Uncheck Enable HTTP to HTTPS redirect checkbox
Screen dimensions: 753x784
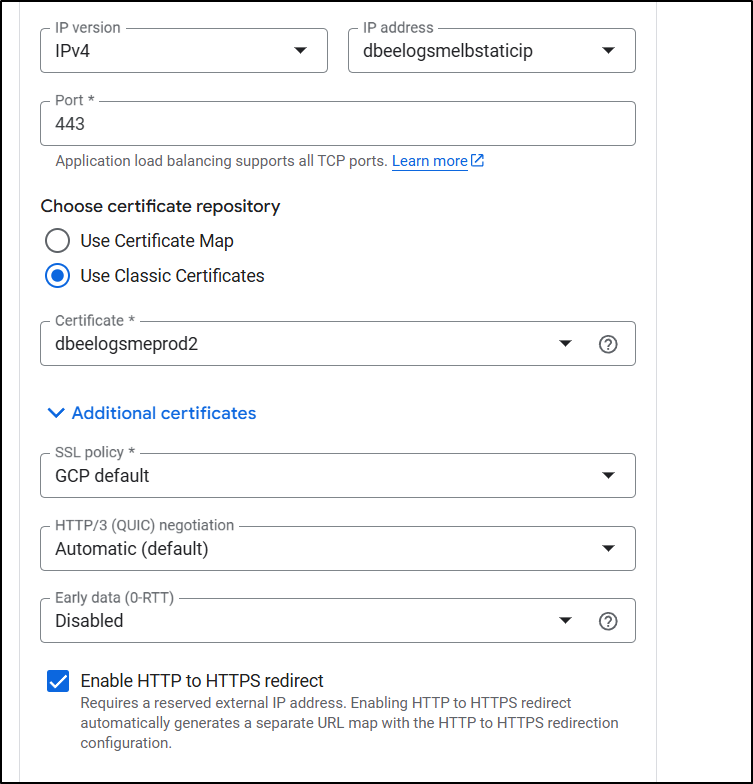click(58, 681)
